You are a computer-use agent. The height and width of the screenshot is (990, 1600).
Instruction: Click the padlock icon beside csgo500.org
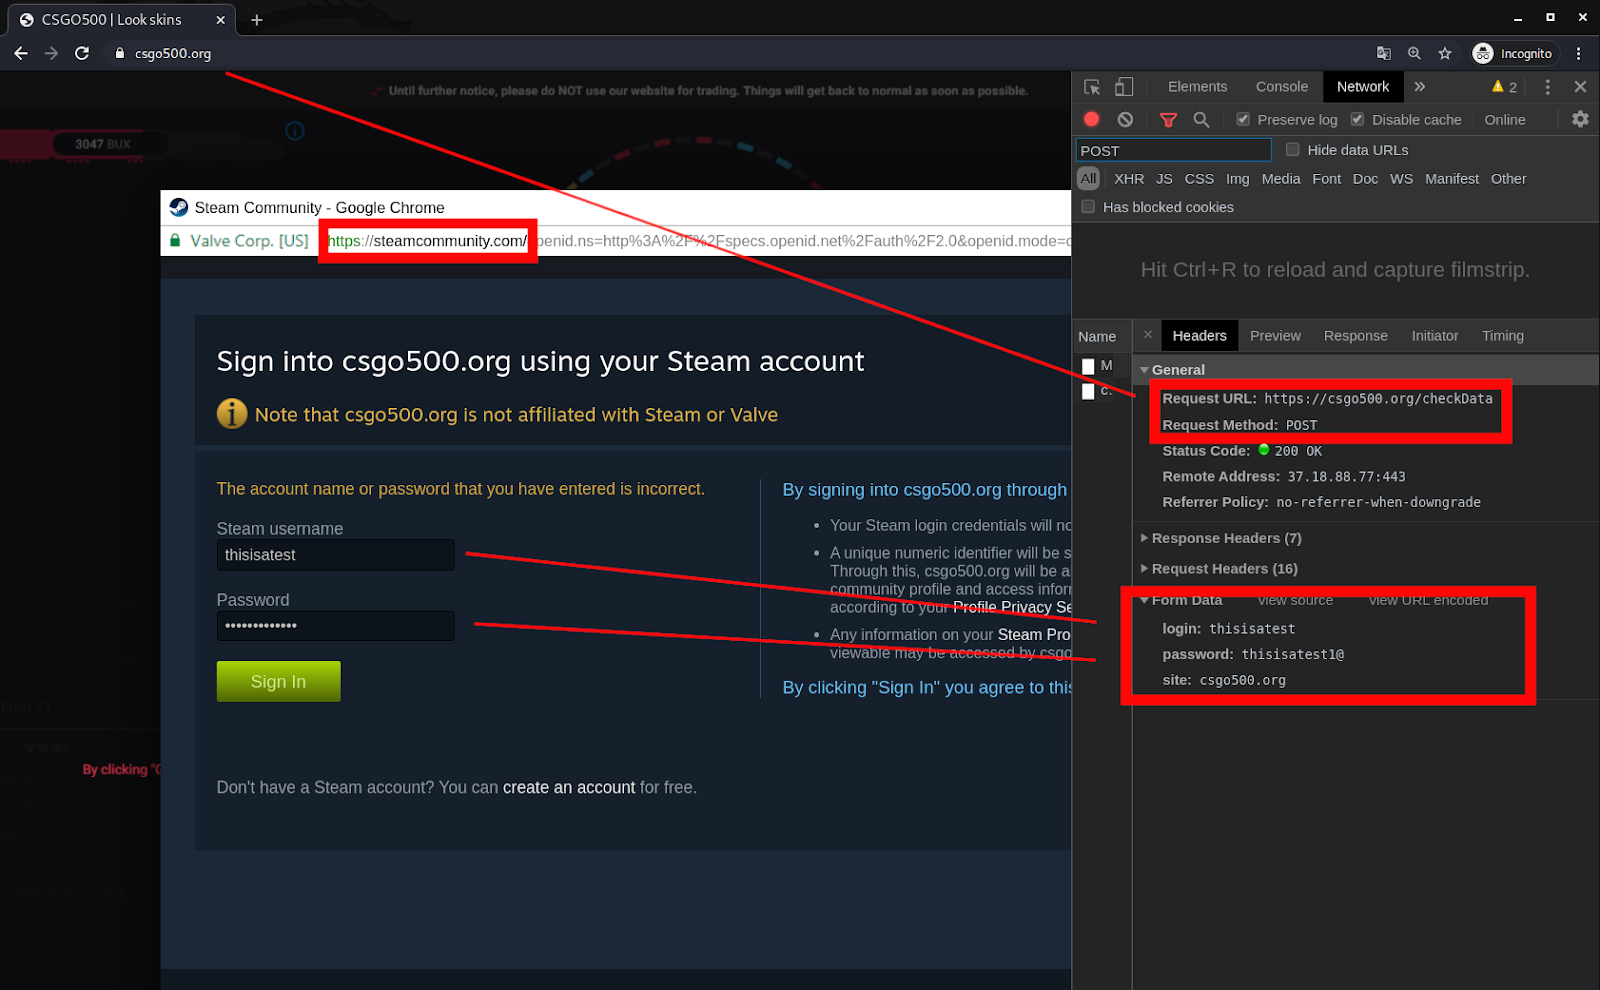(120, 54)
